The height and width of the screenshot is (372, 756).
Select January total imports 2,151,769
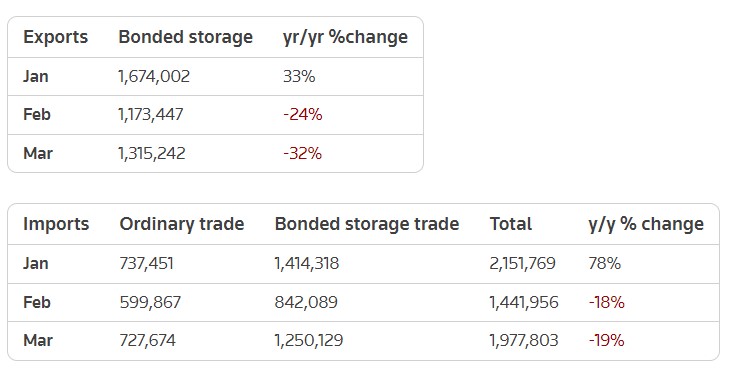[x=523, y=263]
